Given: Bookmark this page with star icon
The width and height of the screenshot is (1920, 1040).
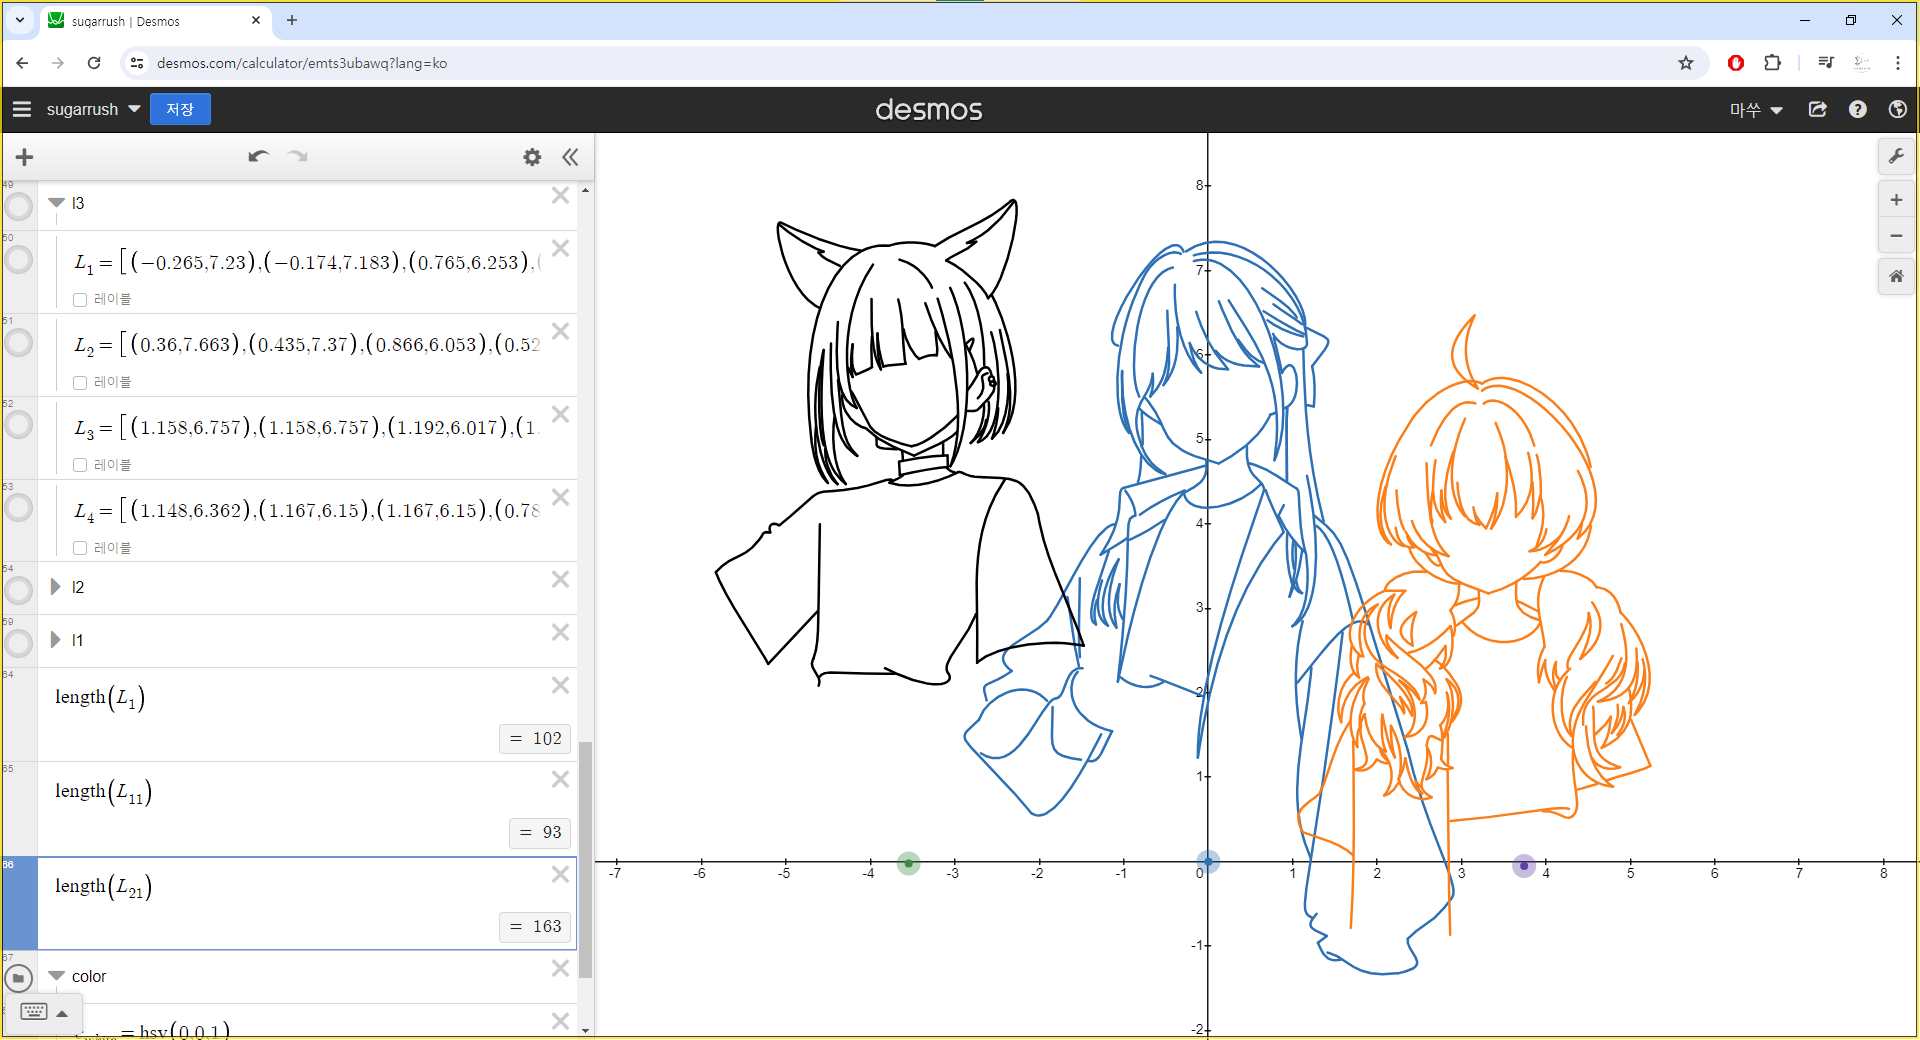Looking at the screenshot, I should pyautogui.click(x=1686, y=63).
